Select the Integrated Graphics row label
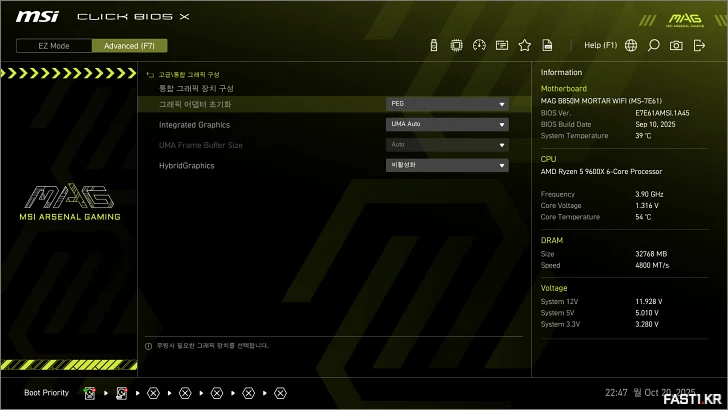The width and height of the screenshot is (728, 410). pyautogui.click(x=194, y=125)
